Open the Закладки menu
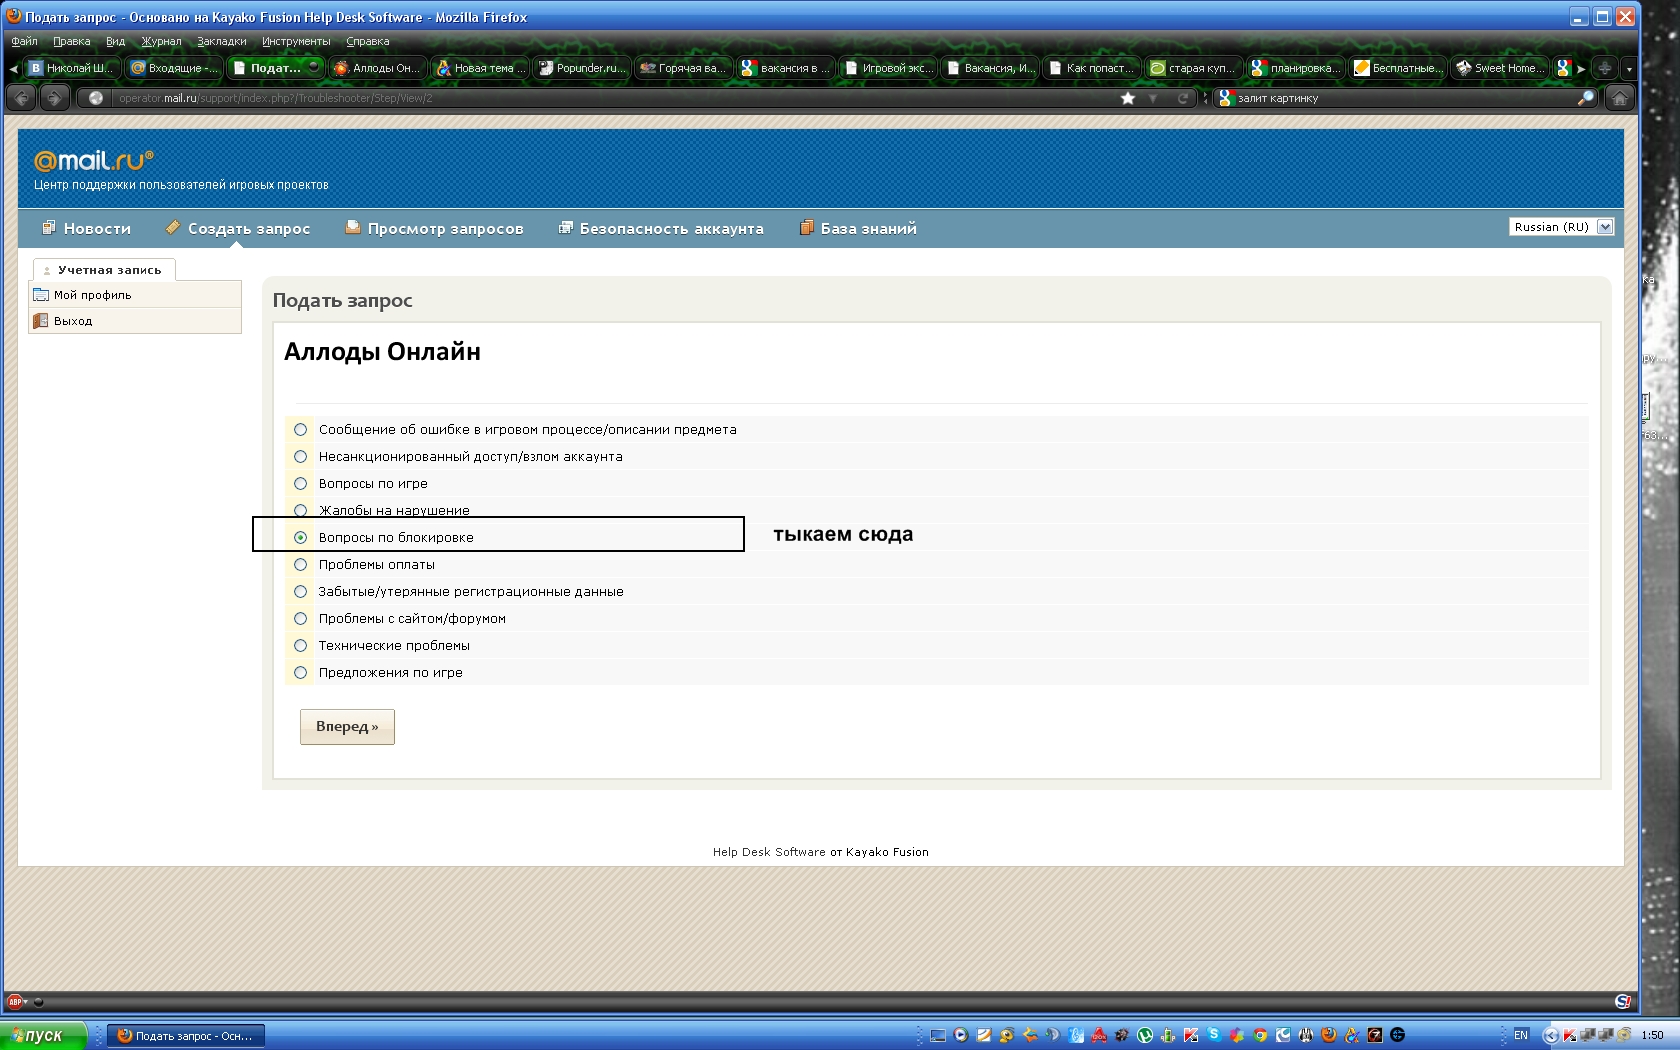 point(221,41)
